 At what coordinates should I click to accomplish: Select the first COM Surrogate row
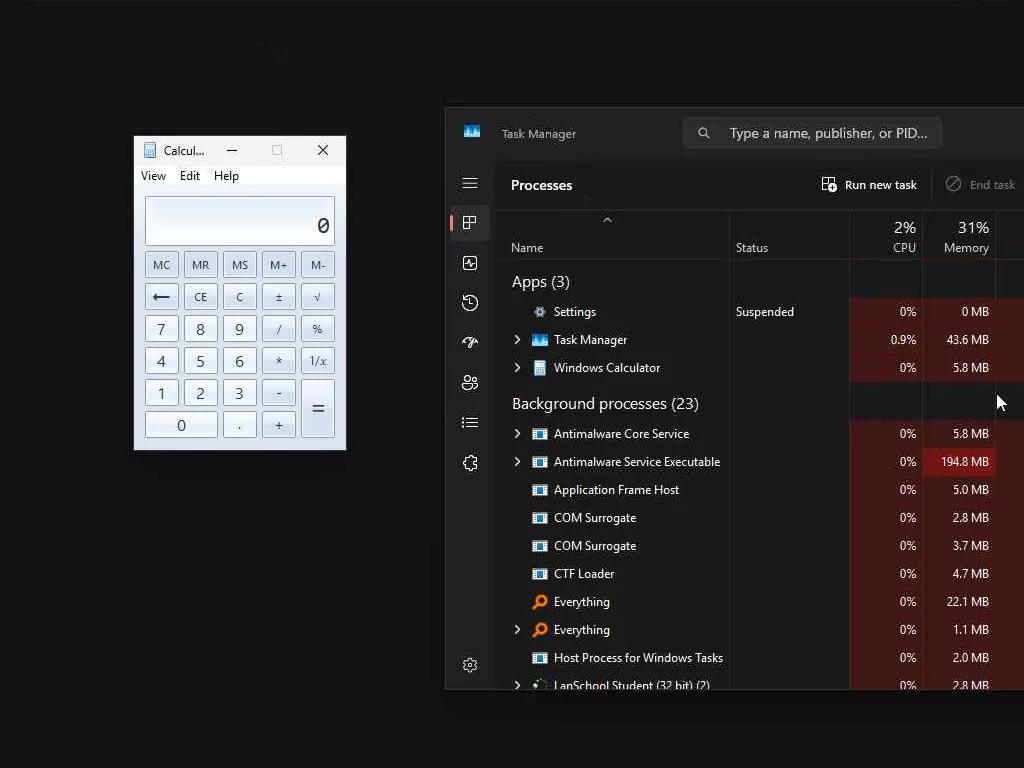tap(760, 518)
